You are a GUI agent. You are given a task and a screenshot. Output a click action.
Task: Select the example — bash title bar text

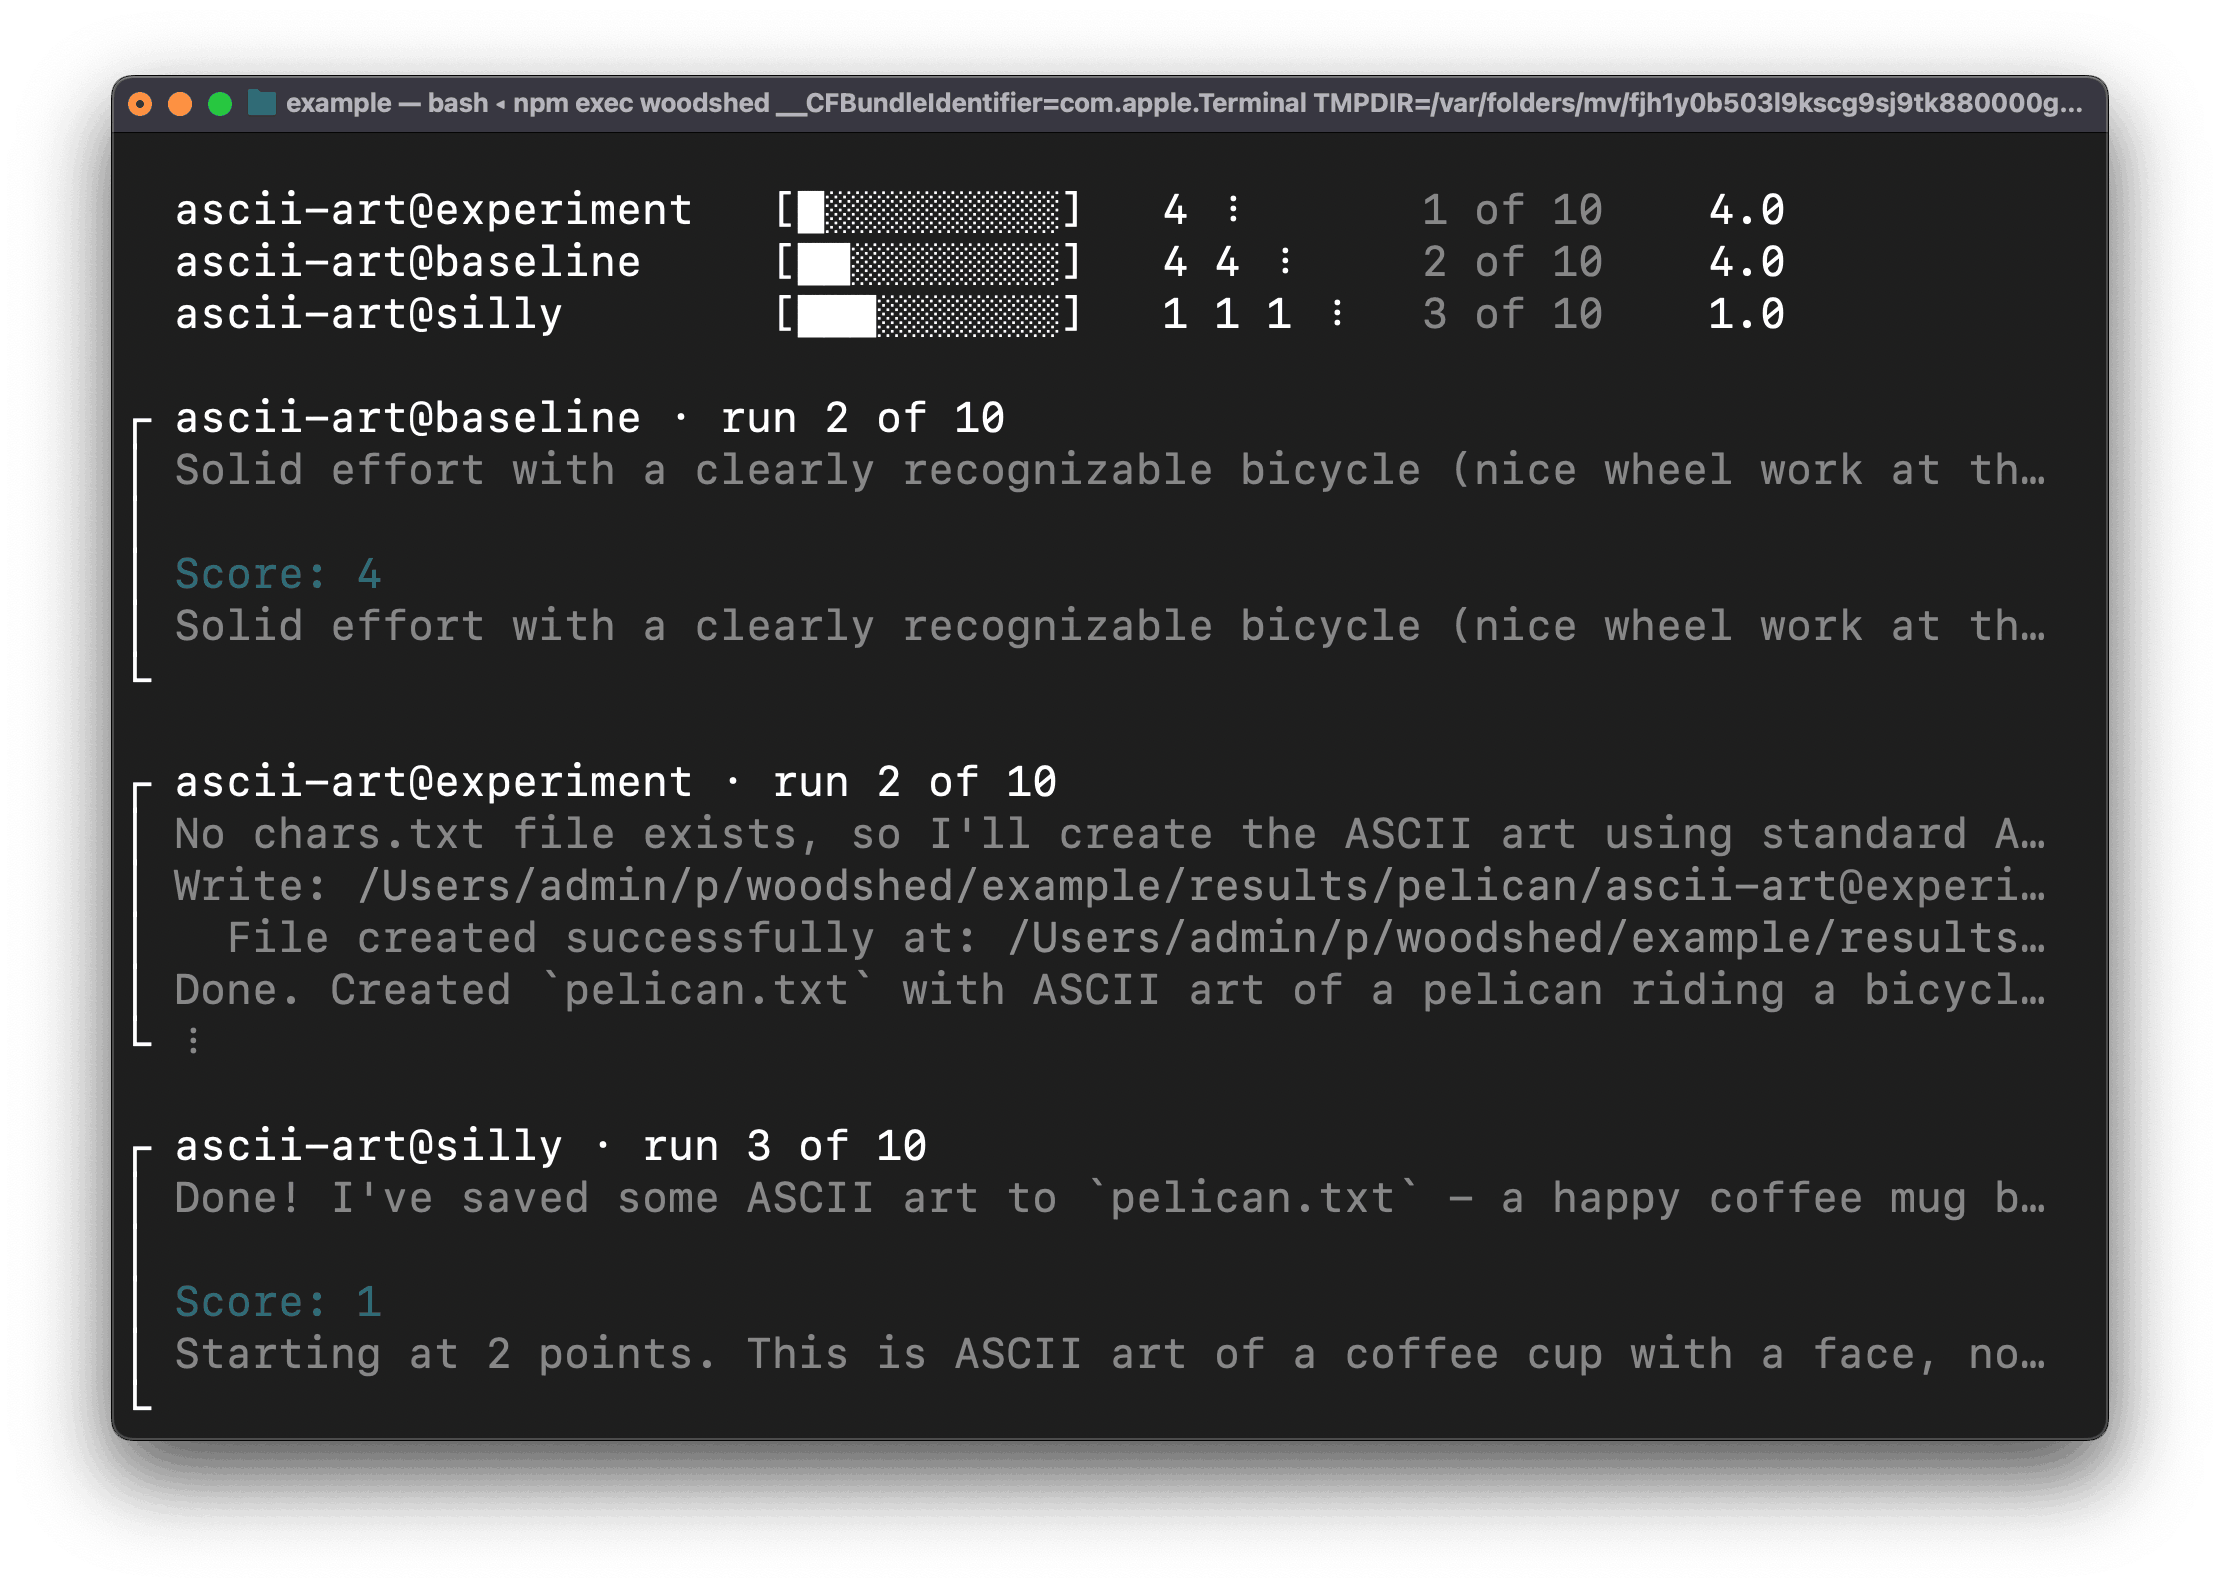tap(385, 102)
